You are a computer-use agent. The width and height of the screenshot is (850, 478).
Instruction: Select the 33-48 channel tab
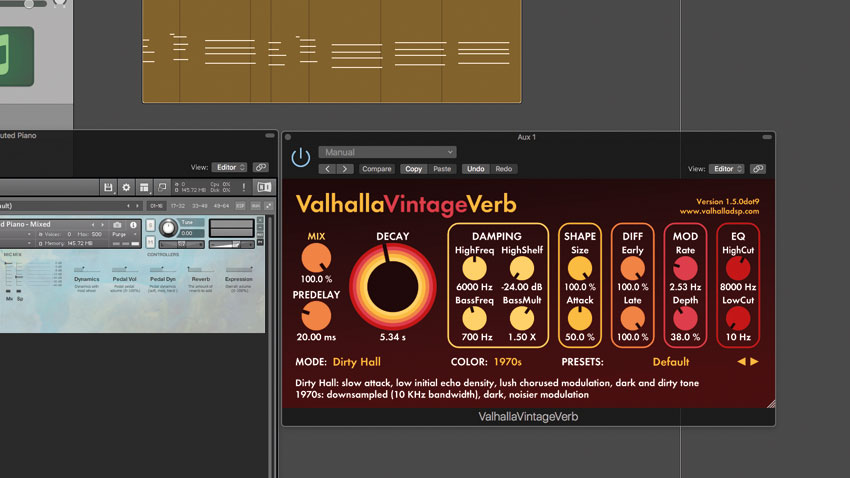(199, 206)
